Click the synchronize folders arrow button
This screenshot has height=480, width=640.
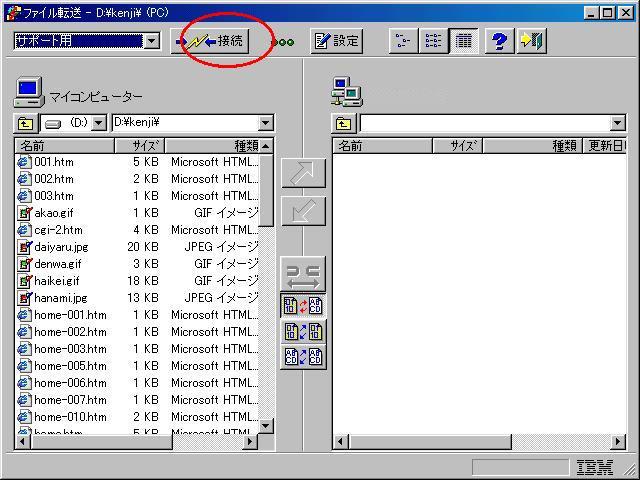pyautogui.click(x=303, y=273)
